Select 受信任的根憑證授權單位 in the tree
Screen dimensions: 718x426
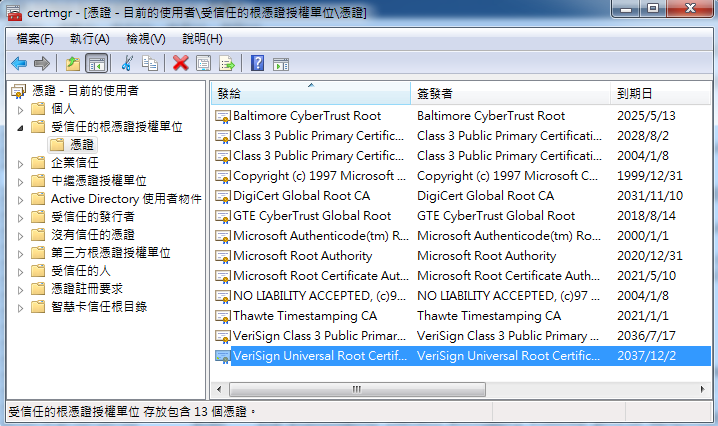pyautogui.click(x=117, y=127)
